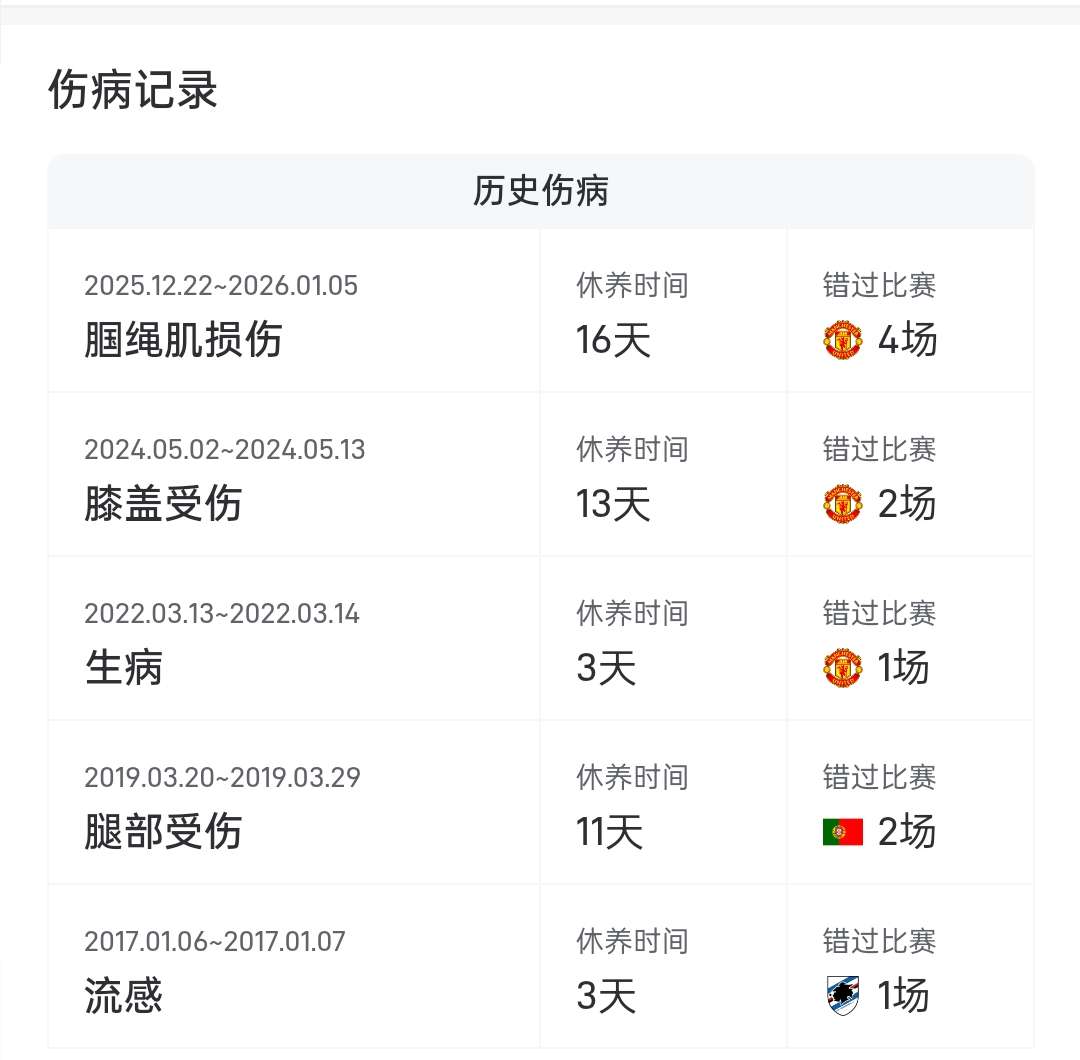1080x1060 pixels.
Task: Tap the 11天 rest duration
Action: [609, 832]
